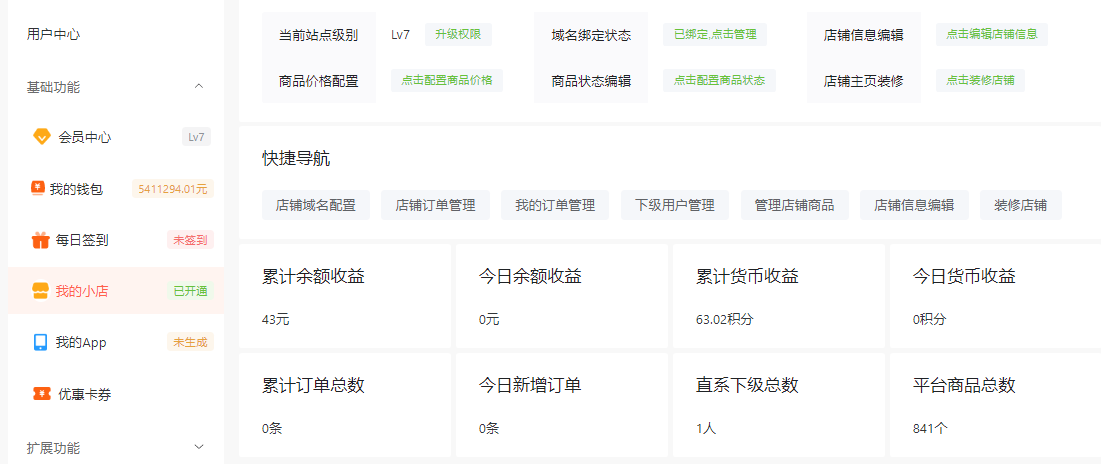The width and height of the screenshot is (1101, 464).
Task: Click the 已开通 status badge
Action: click(x=190, y=291)
